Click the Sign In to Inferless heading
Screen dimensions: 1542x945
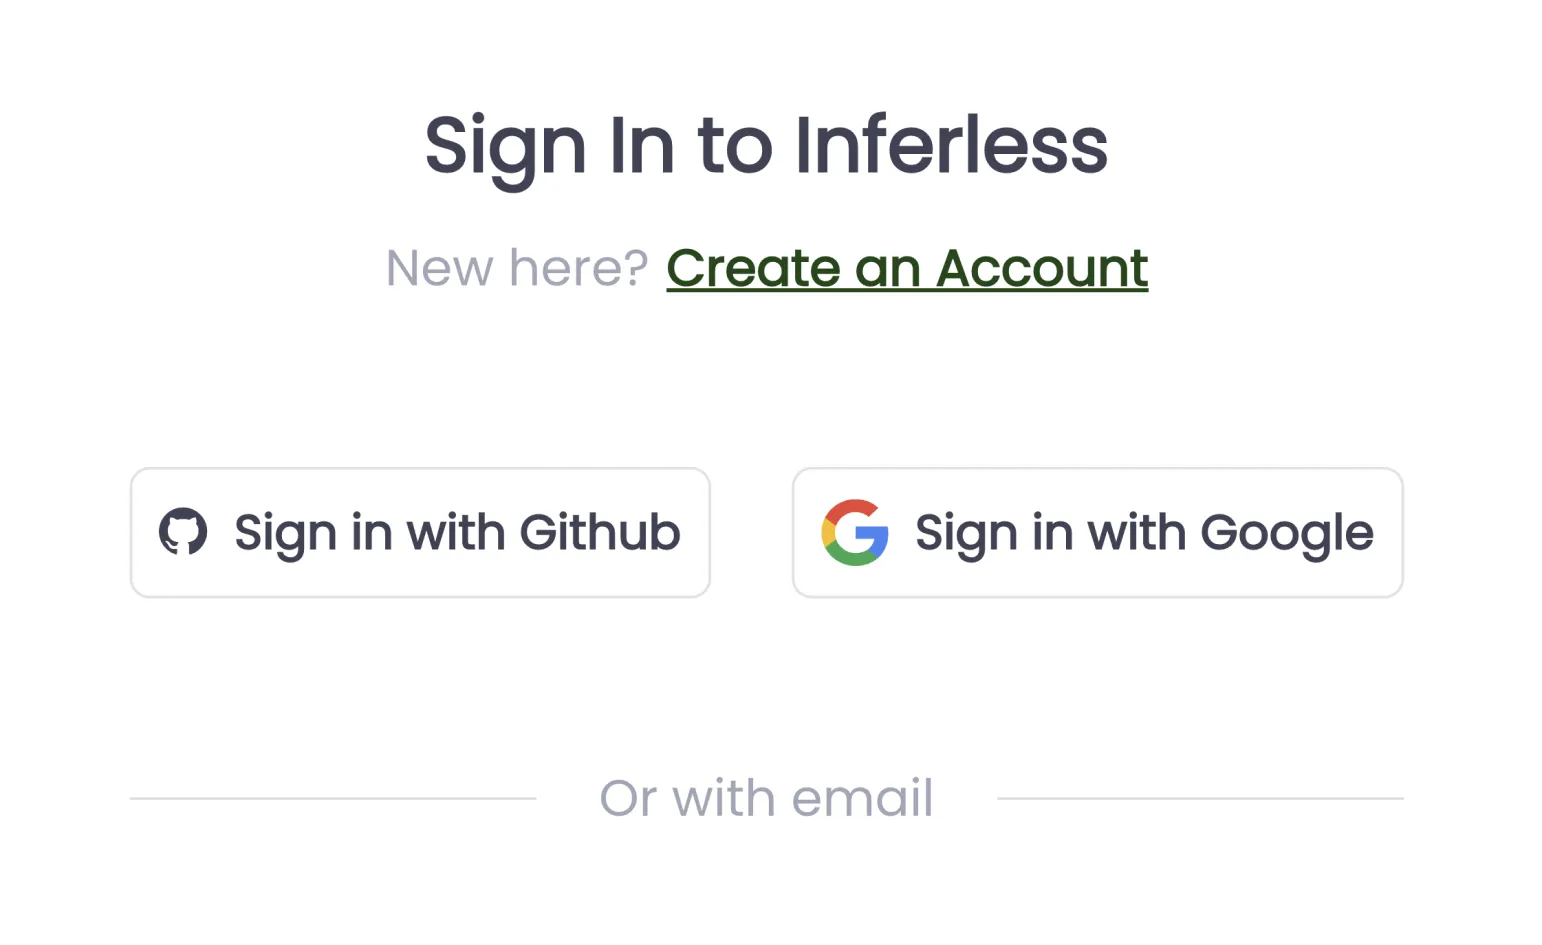pos(766,146)
